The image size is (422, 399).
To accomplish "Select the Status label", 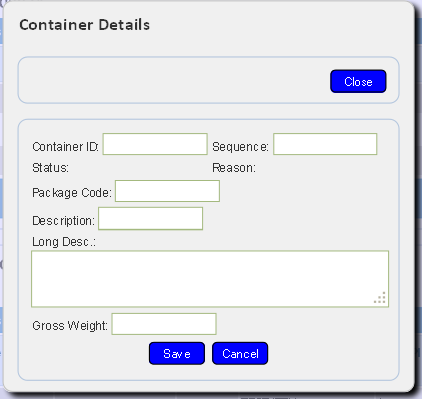I will tap(50, 168).
